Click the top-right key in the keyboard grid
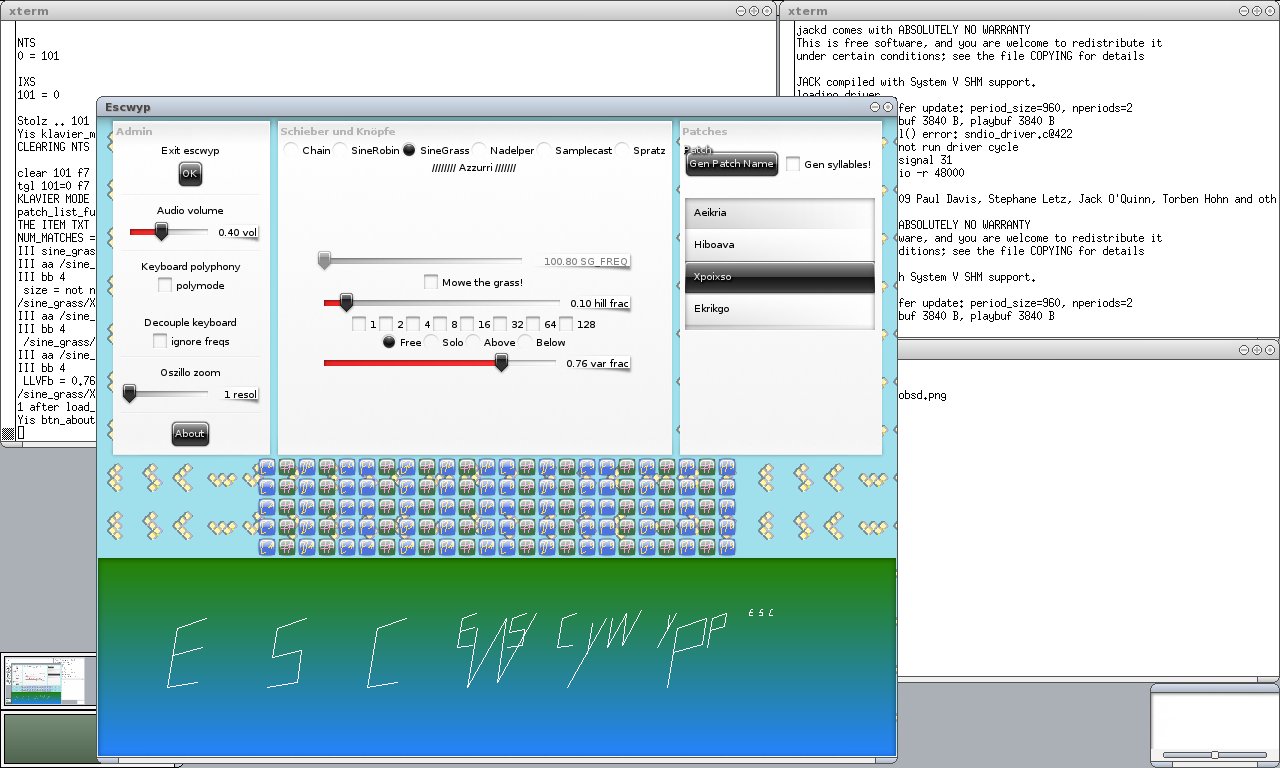The width and height of the screenshot is (1280, 768). (727, 467)
